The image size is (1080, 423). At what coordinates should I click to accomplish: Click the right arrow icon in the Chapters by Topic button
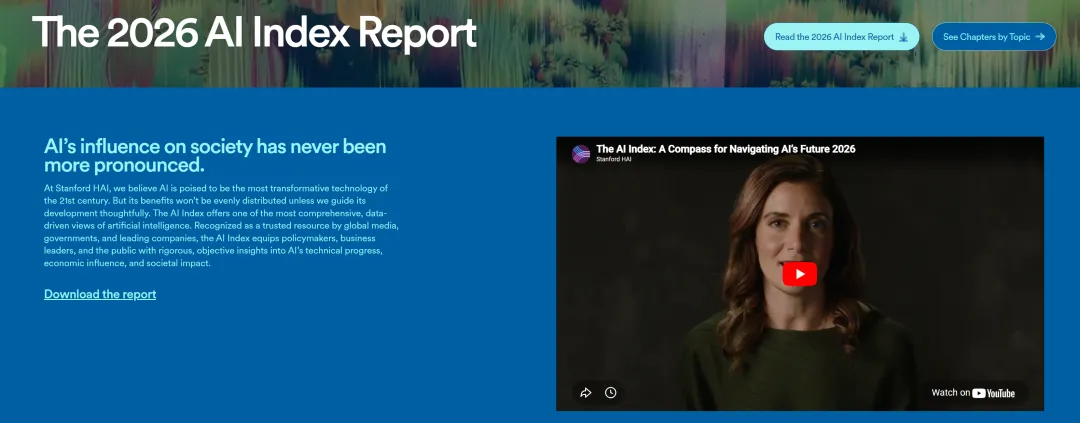pos(1040,37)
